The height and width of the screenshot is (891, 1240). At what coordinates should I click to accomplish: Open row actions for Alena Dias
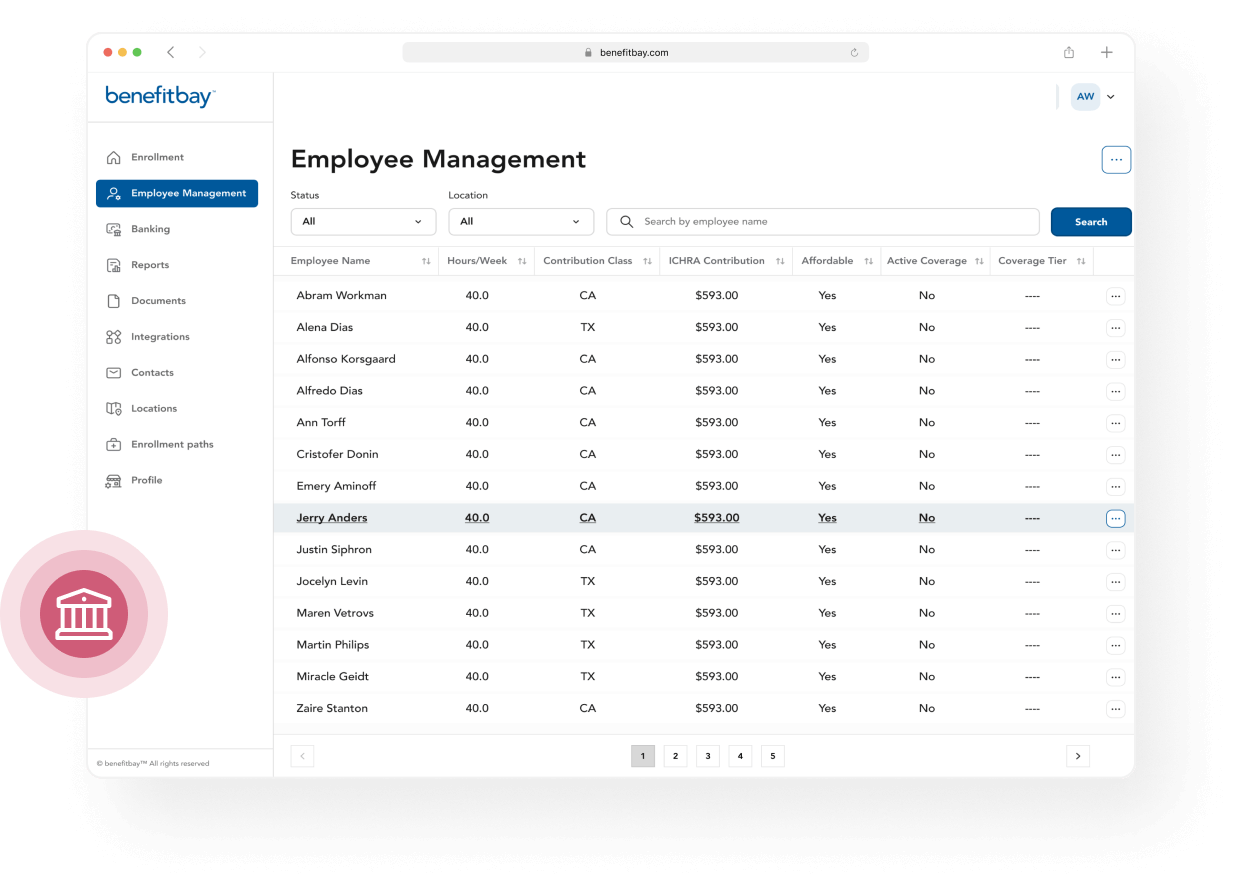[x=1116, y=328]
